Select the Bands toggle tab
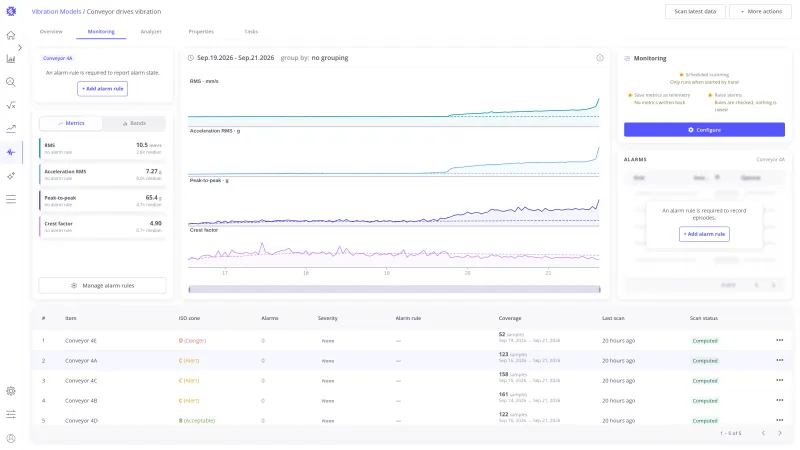Viewport: 800px width, 450px height. click(x=134, y=123)
